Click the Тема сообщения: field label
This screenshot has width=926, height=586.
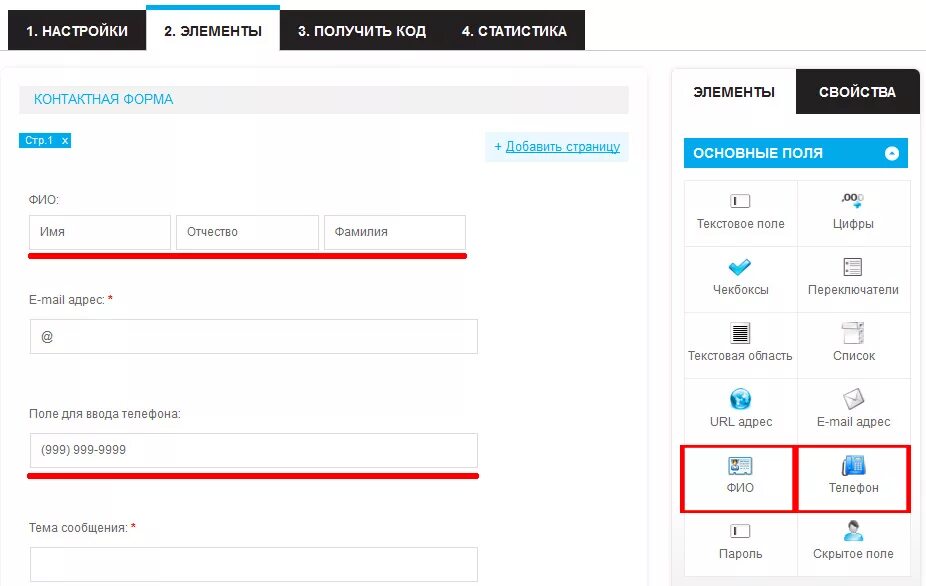coord(78,528)
